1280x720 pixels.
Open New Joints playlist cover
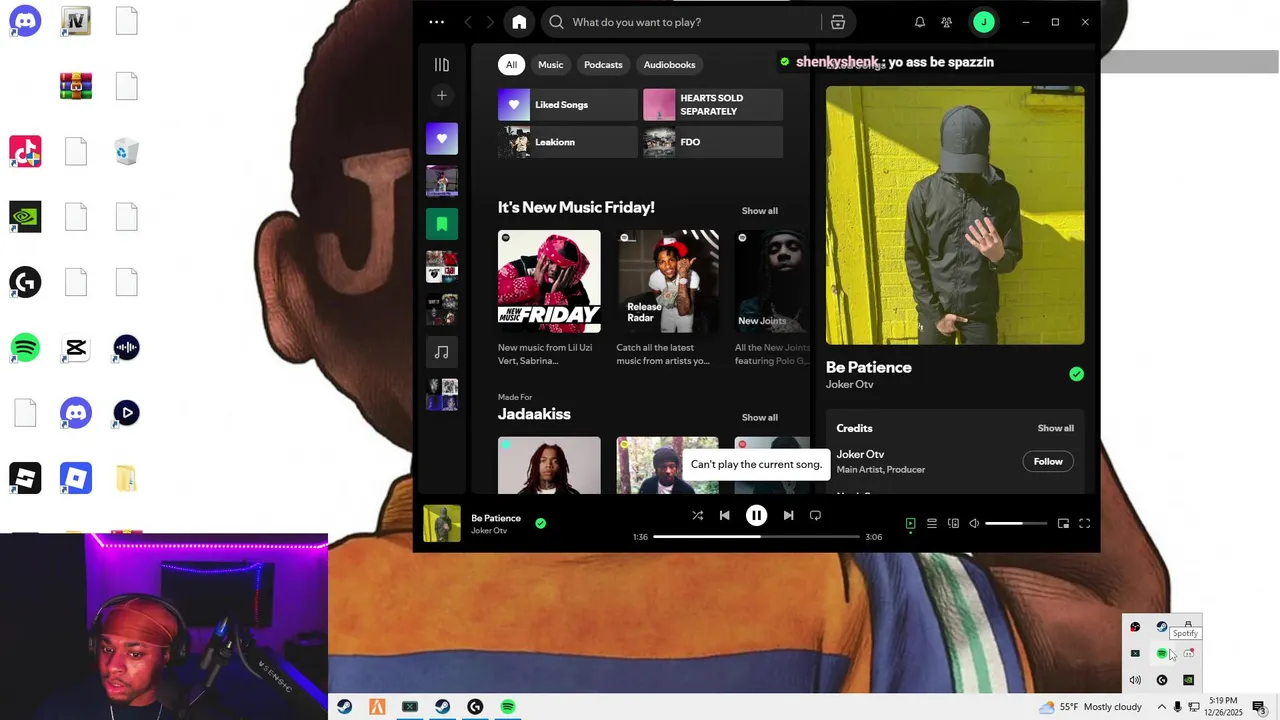[x=772, y=282]
